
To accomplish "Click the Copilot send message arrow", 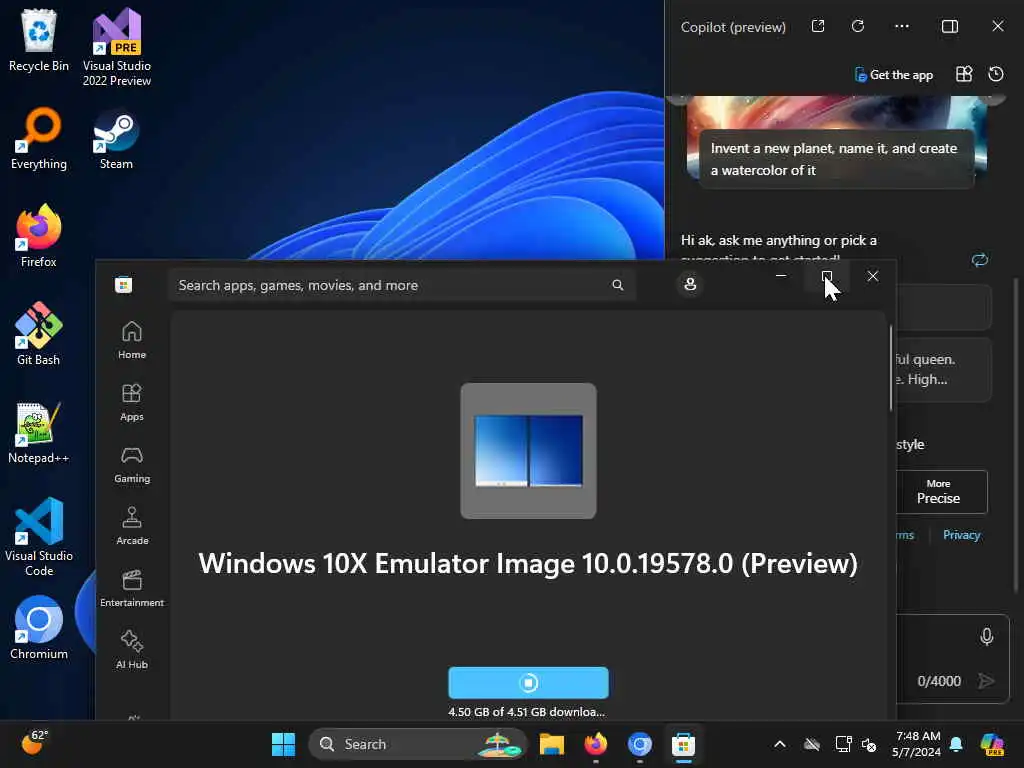I will tap(986, 681).
